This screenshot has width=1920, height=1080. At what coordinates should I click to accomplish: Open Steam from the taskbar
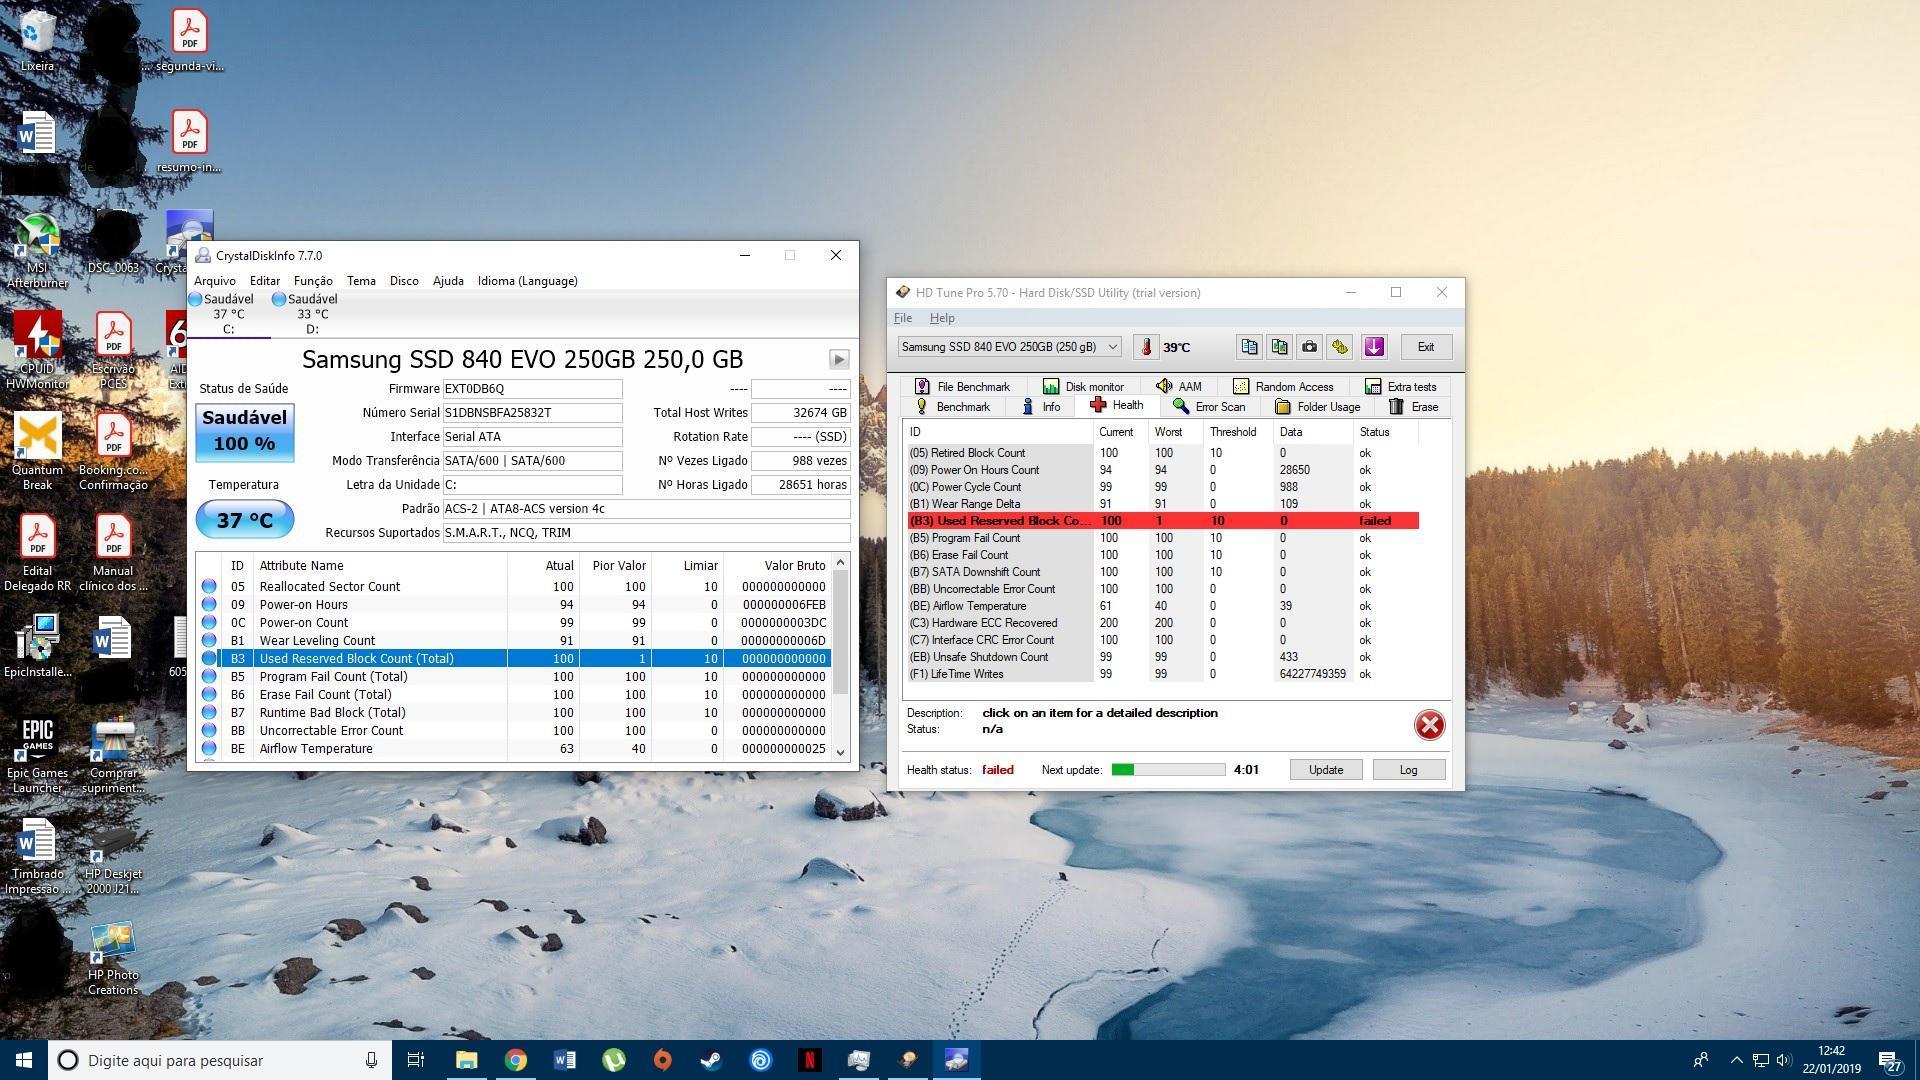pyautogui.click(x=711, y=1060)
